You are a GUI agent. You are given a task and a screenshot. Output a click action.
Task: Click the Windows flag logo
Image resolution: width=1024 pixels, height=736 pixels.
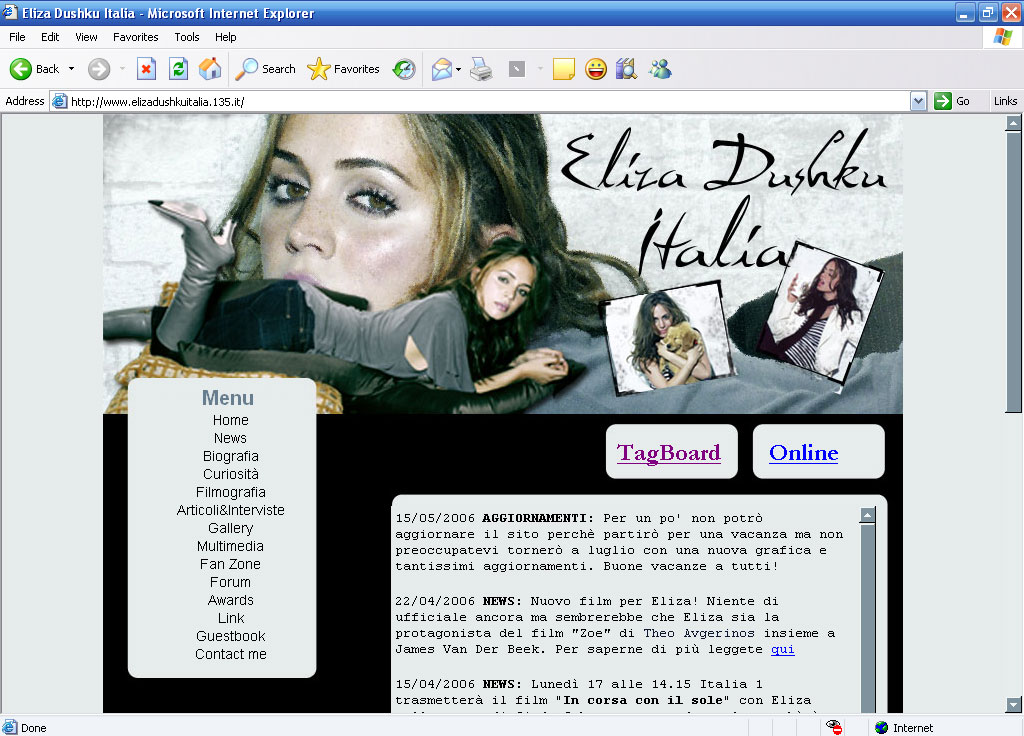coord(1002,37)
